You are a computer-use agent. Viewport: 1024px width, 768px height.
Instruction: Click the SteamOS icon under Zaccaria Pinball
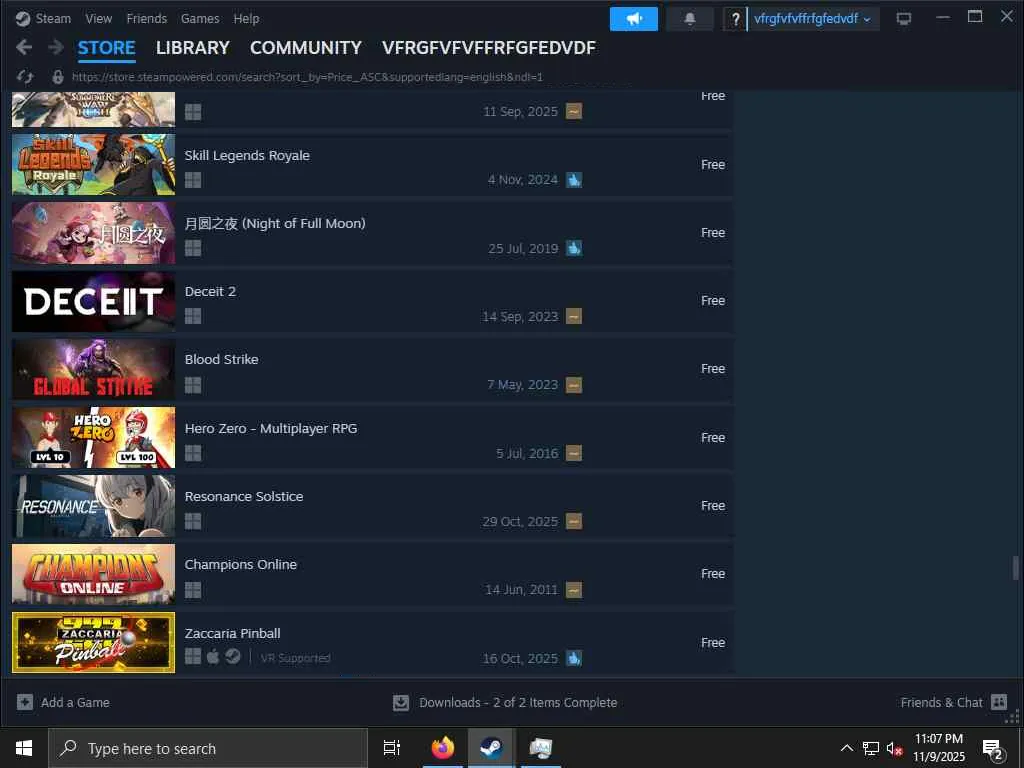(233, 656)
